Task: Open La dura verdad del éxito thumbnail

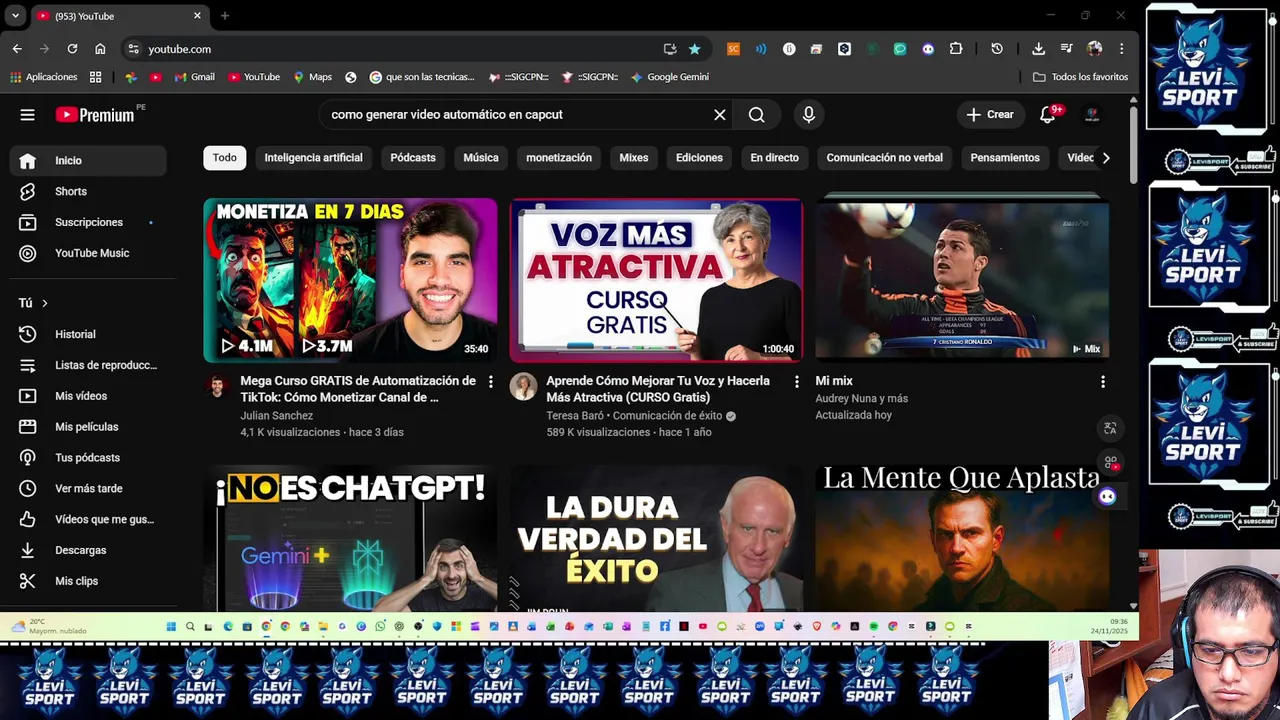Action: pyautogui.click(x=656, y=538)
